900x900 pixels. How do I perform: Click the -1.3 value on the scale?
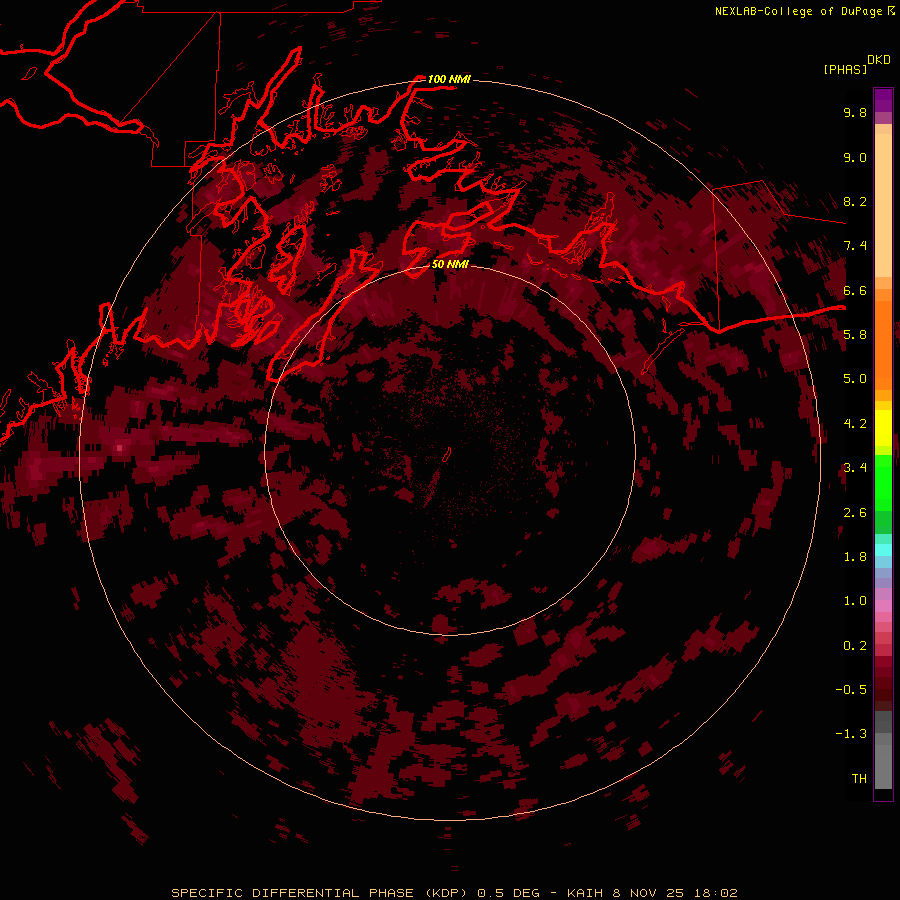(x=851, y=734)
